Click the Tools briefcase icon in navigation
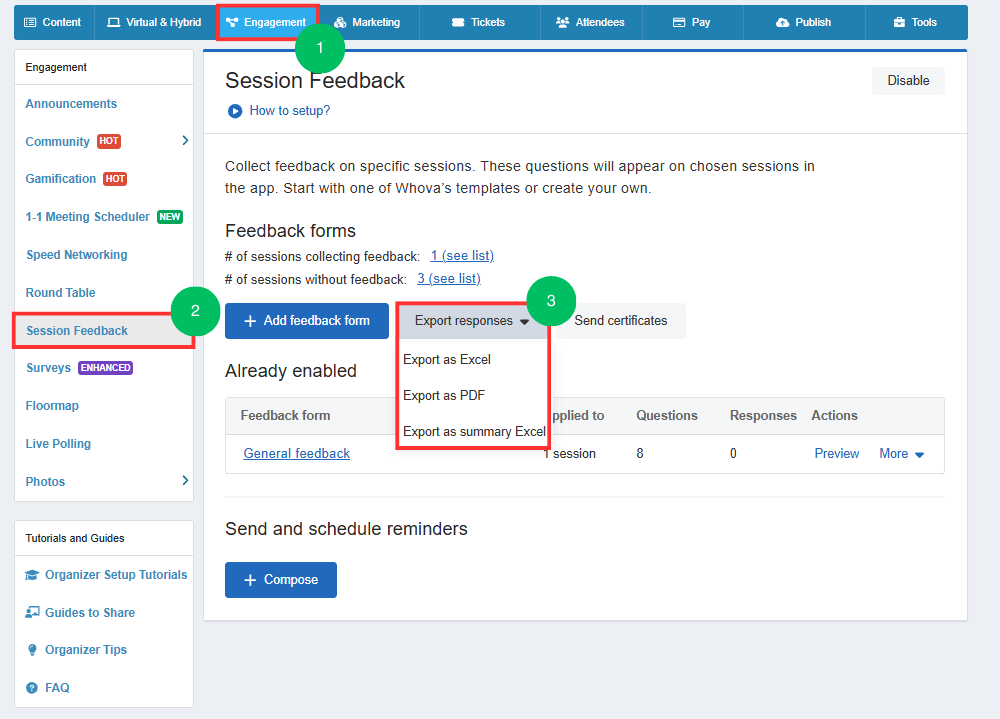Image resolution: width=1000 pixels, height=719 pixels. [899, 22]
